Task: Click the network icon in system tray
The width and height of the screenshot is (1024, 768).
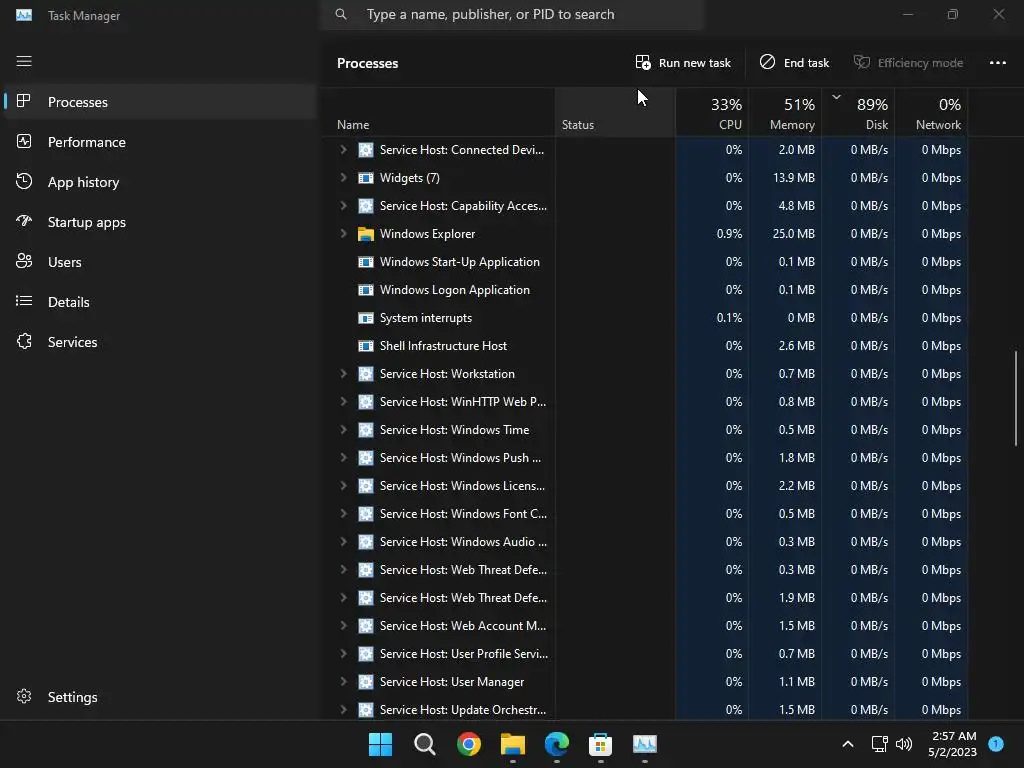Action: (x=879, y=744)
